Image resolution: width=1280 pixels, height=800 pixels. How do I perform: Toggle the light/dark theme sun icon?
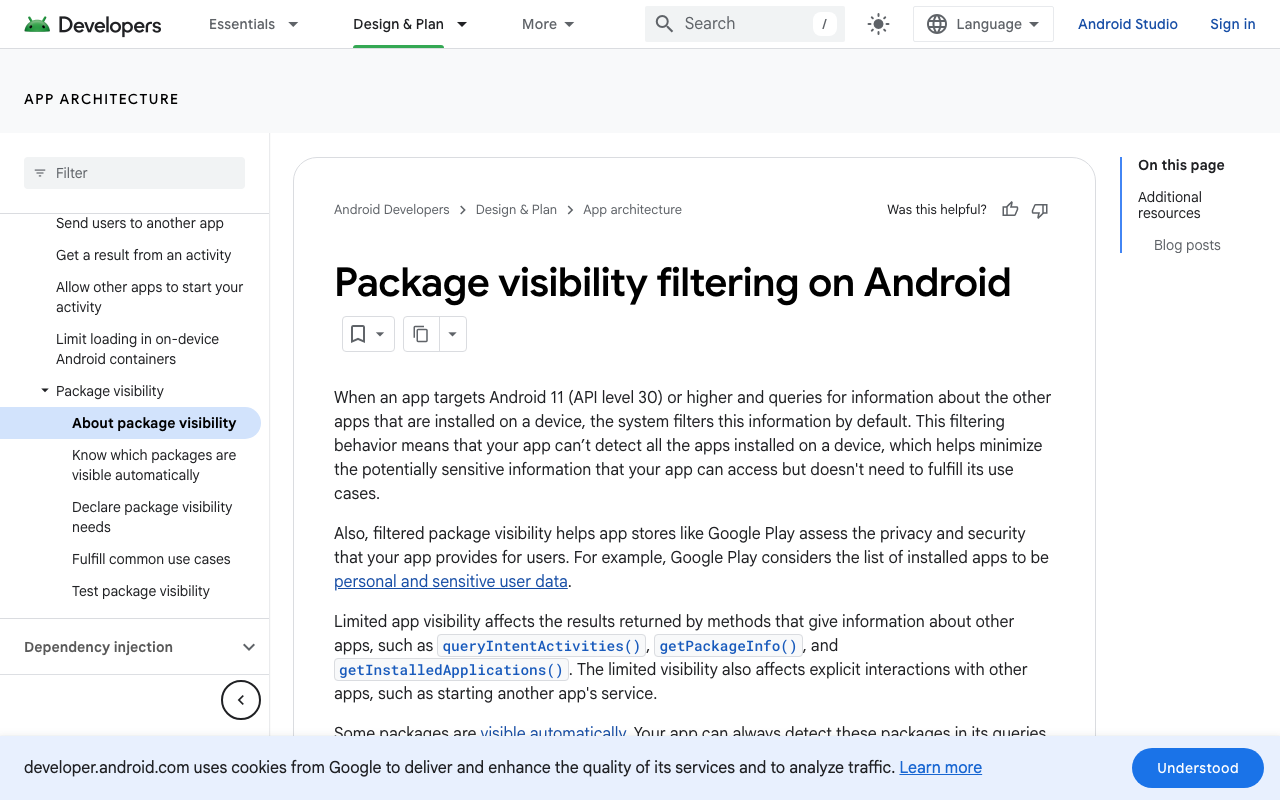tap(878, 24)
